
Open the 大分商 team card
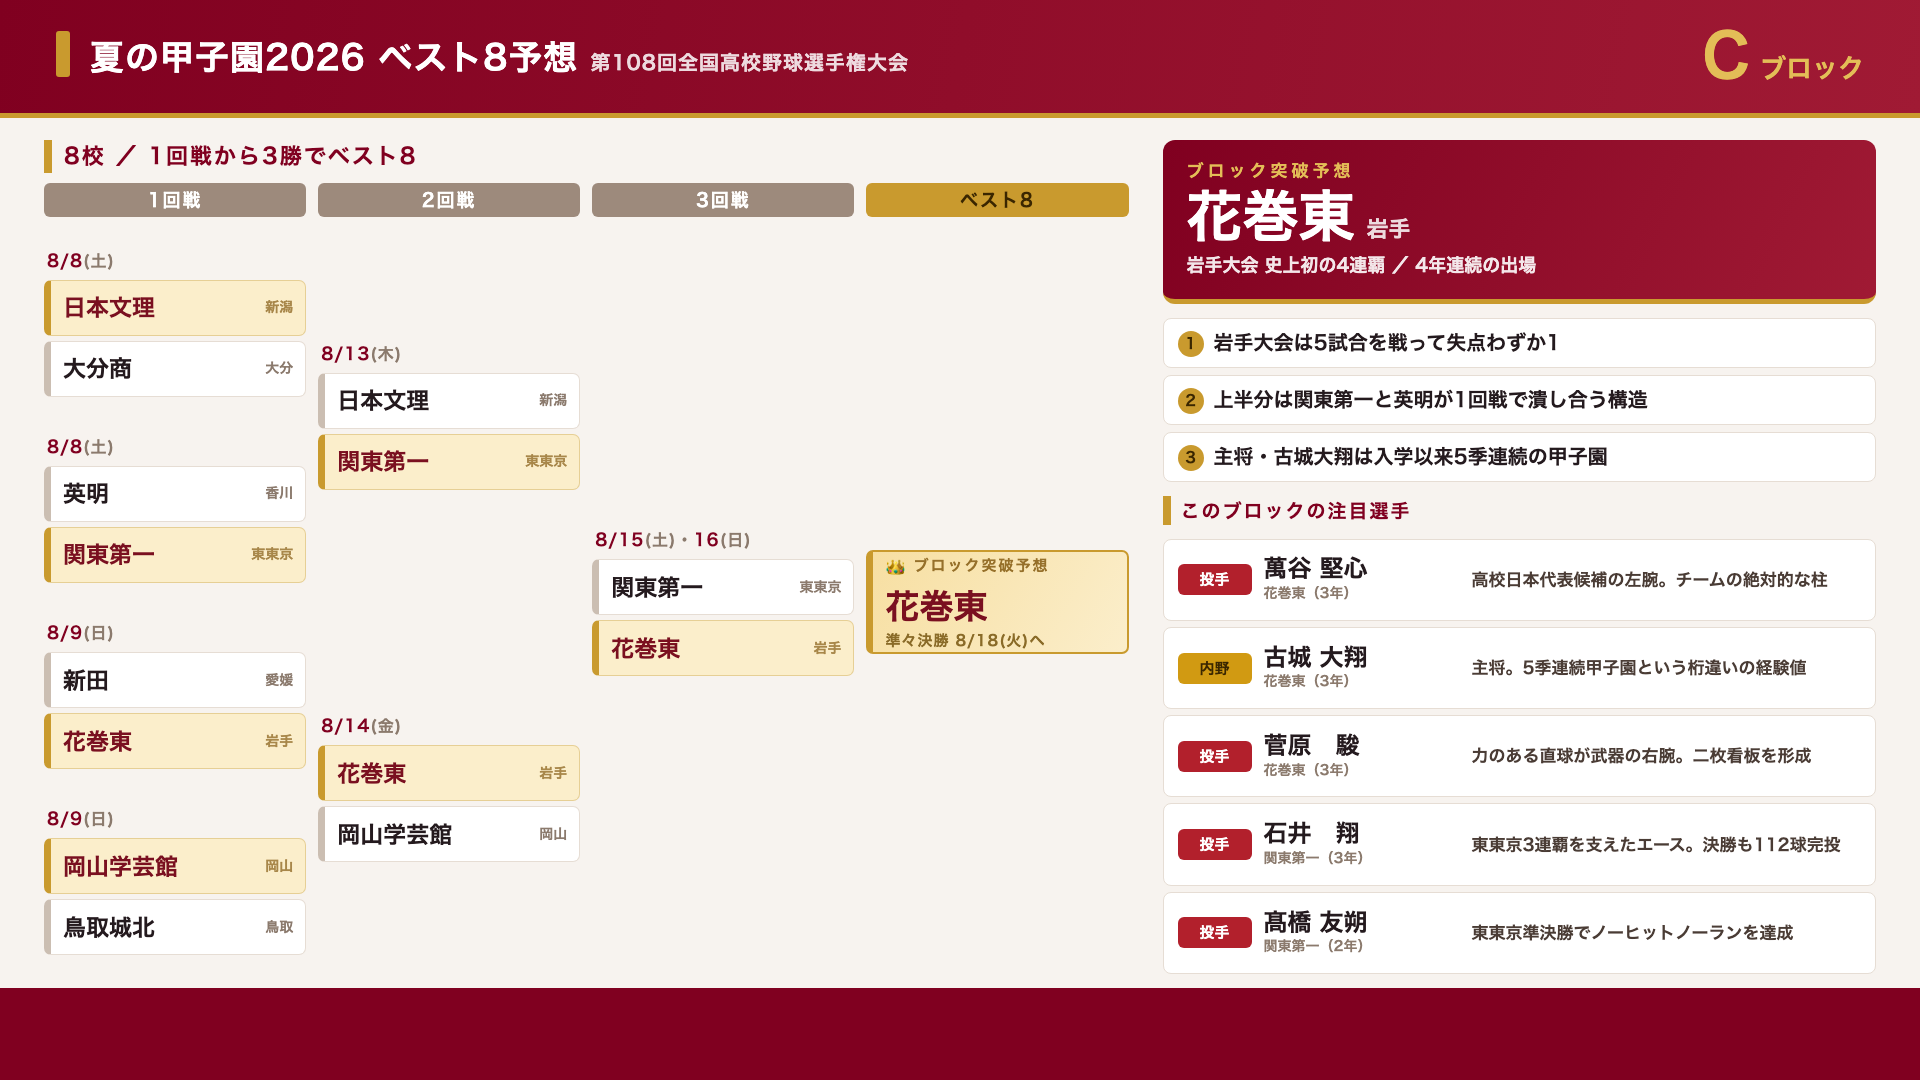[x=175, y=369]
